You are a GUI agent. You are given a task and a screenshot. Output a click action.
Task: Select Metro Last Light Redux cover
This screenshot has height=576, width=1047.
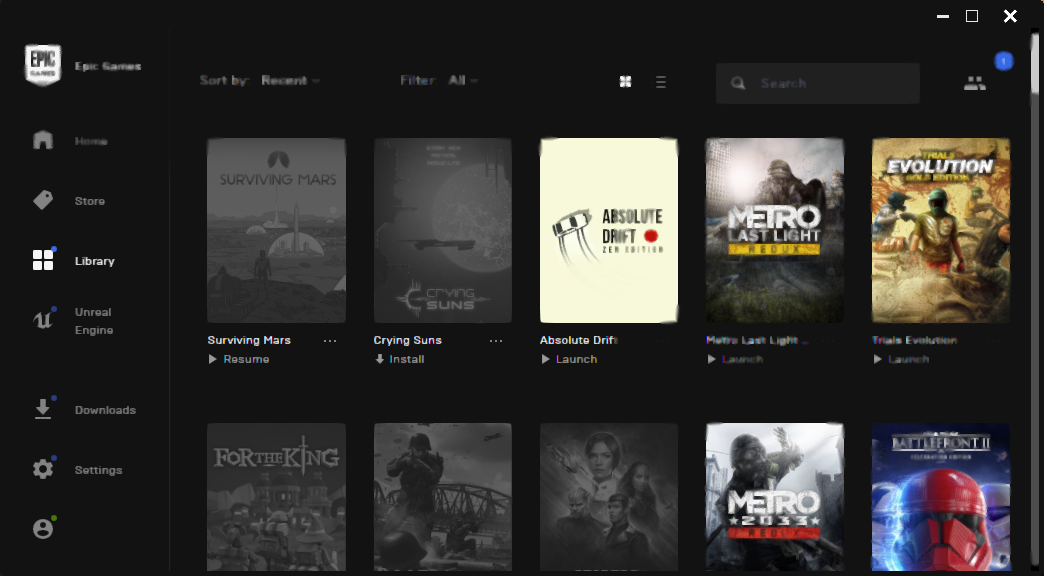coord(775,230)
